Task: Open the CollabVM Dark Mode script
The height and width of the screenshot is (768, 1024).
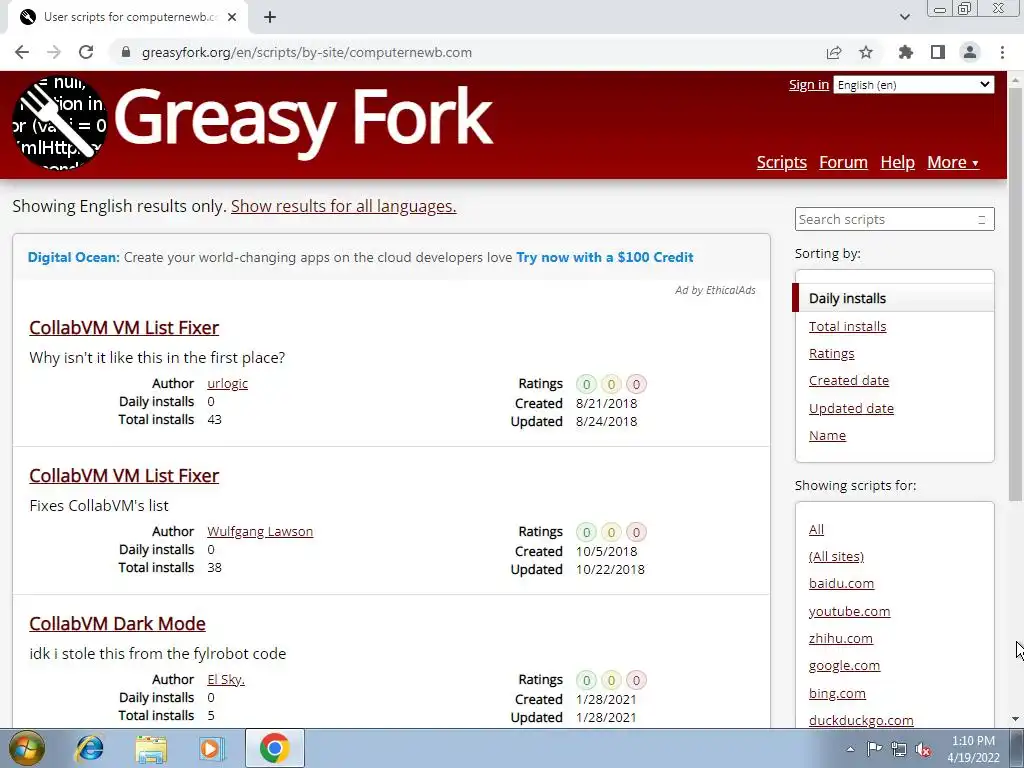Action: (118, 624)
